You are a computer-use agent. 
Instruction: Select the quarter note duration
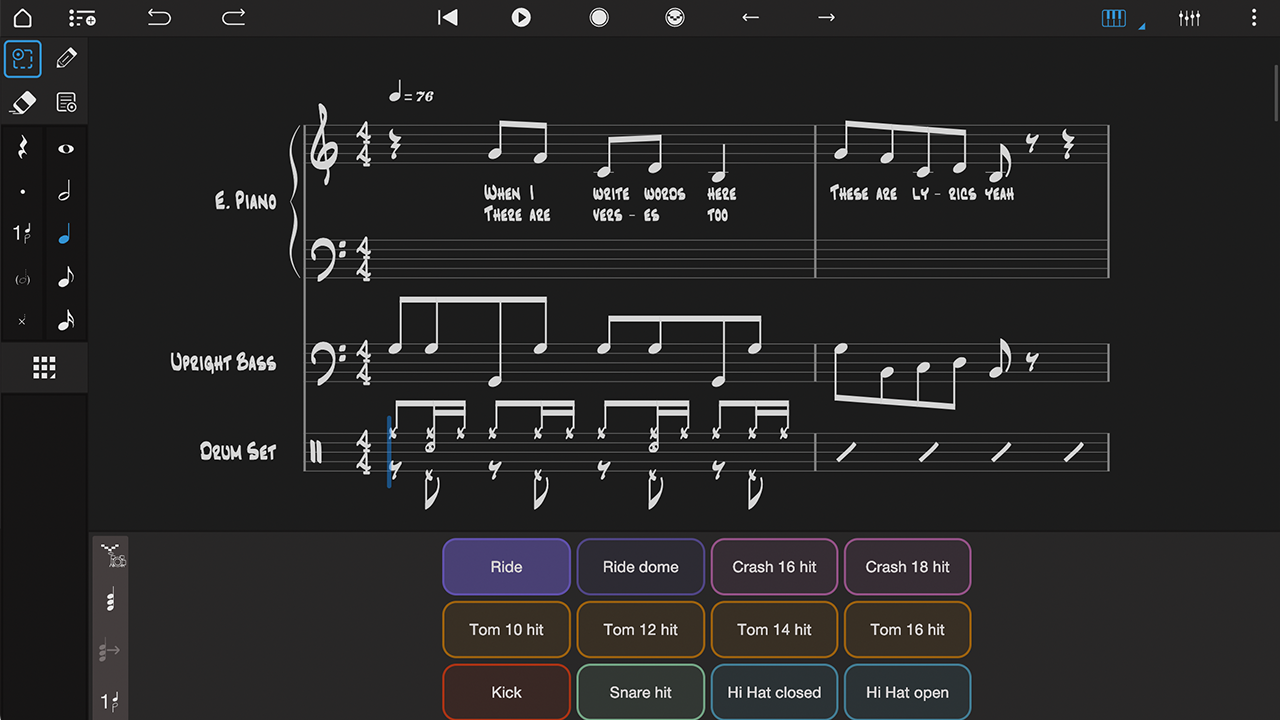point(66,234)
